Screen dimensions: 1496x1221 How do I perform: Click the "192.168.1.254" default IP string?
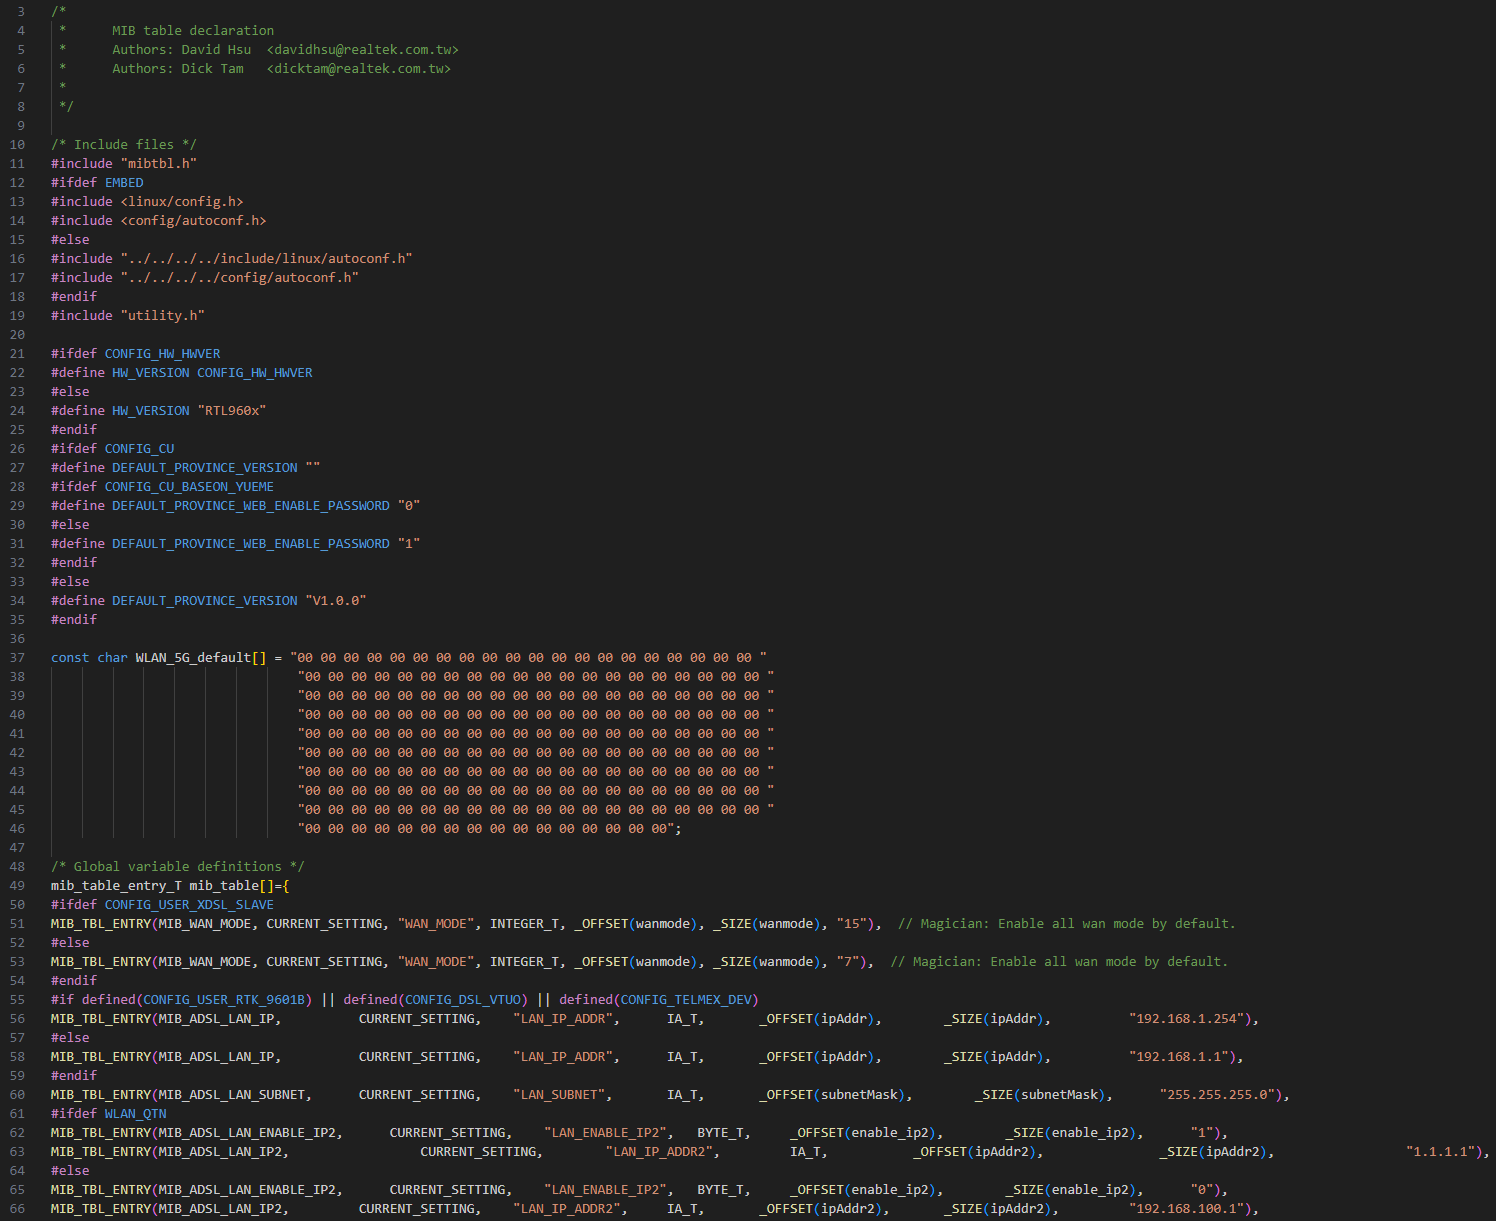pos(1190,1018)
